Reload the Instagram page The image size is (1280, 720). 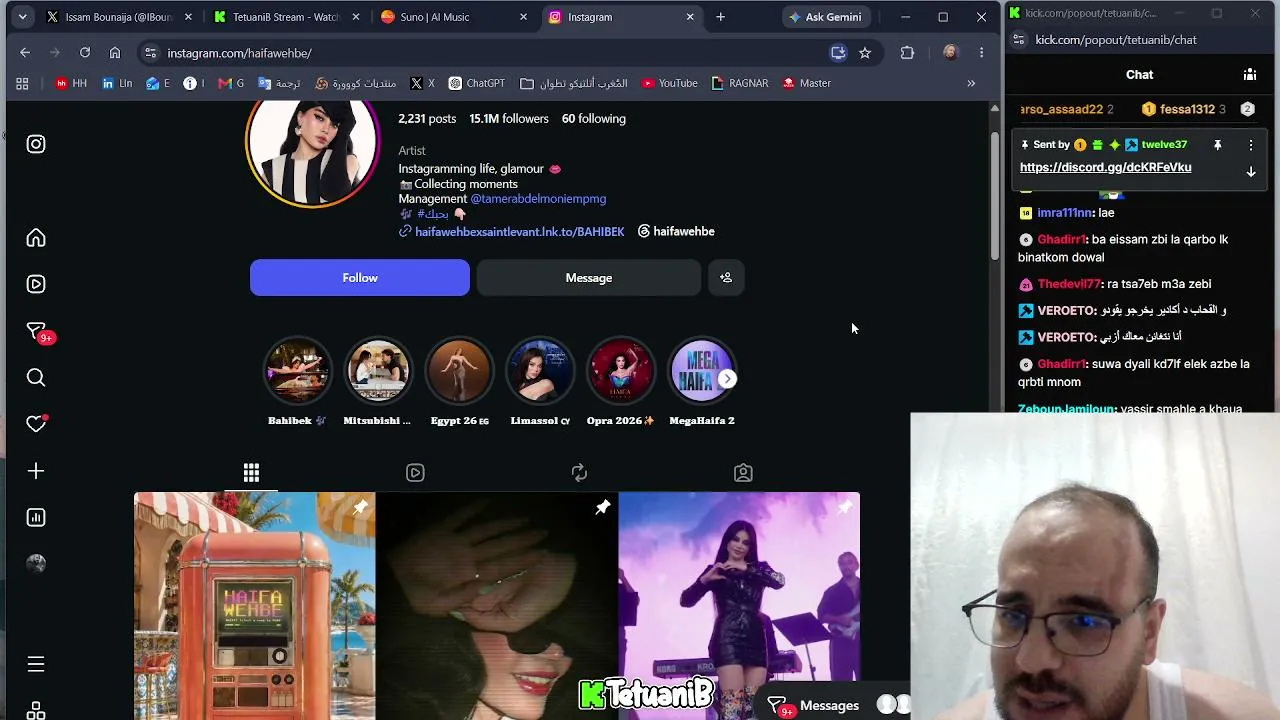85,53
